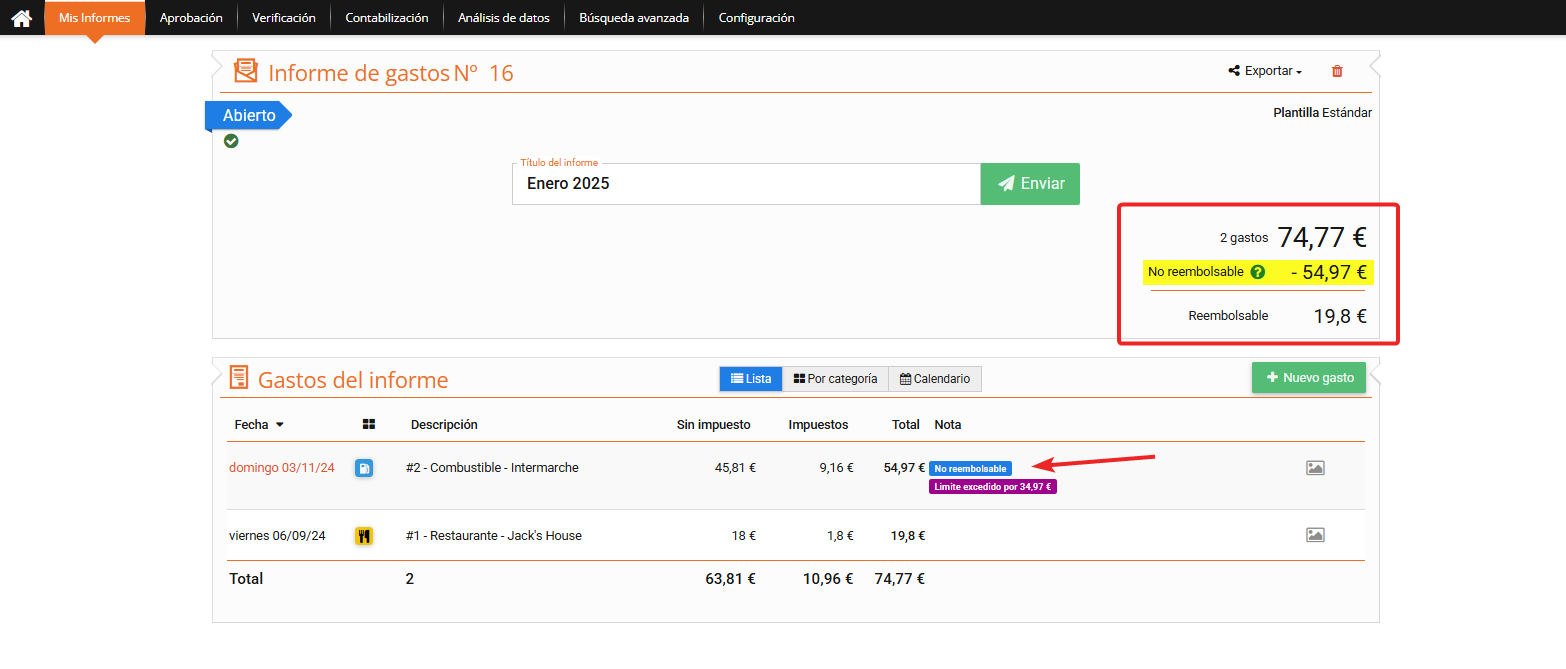
Task: Open expense #1 - Restaurante - Jack's House
Action: tap(494, 536)
